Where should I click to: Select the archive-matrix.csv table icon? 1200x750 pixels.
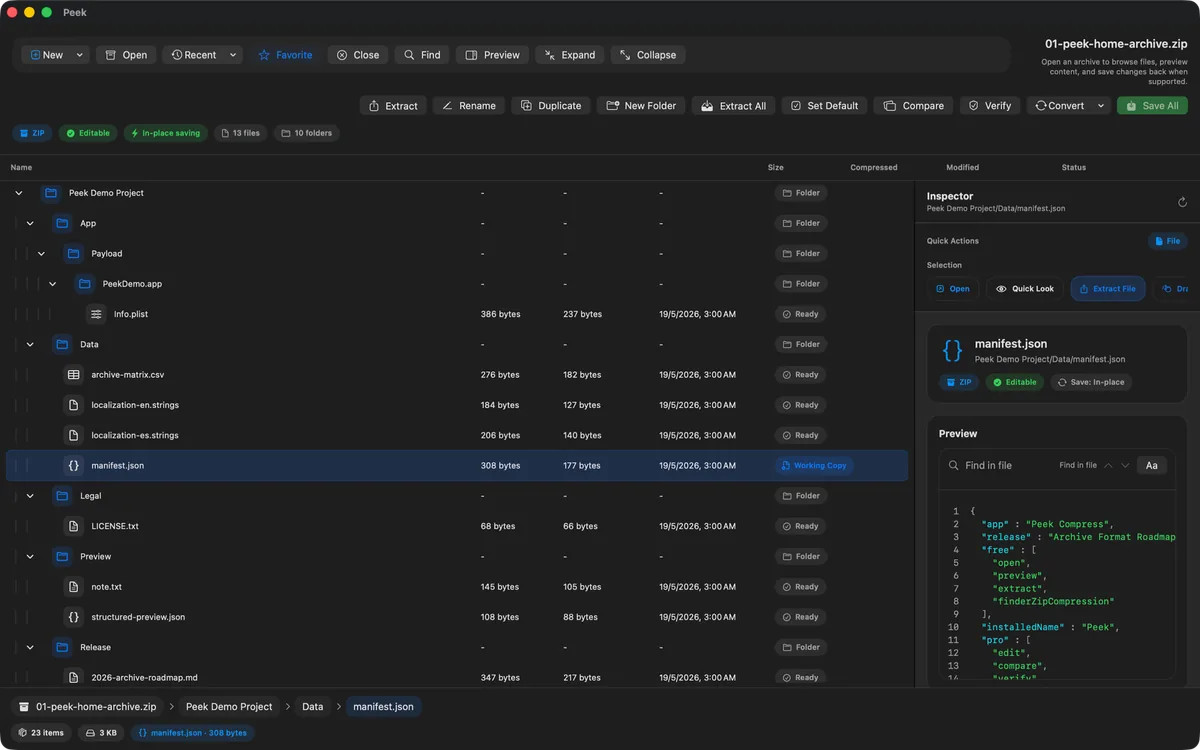pos(73,375)
